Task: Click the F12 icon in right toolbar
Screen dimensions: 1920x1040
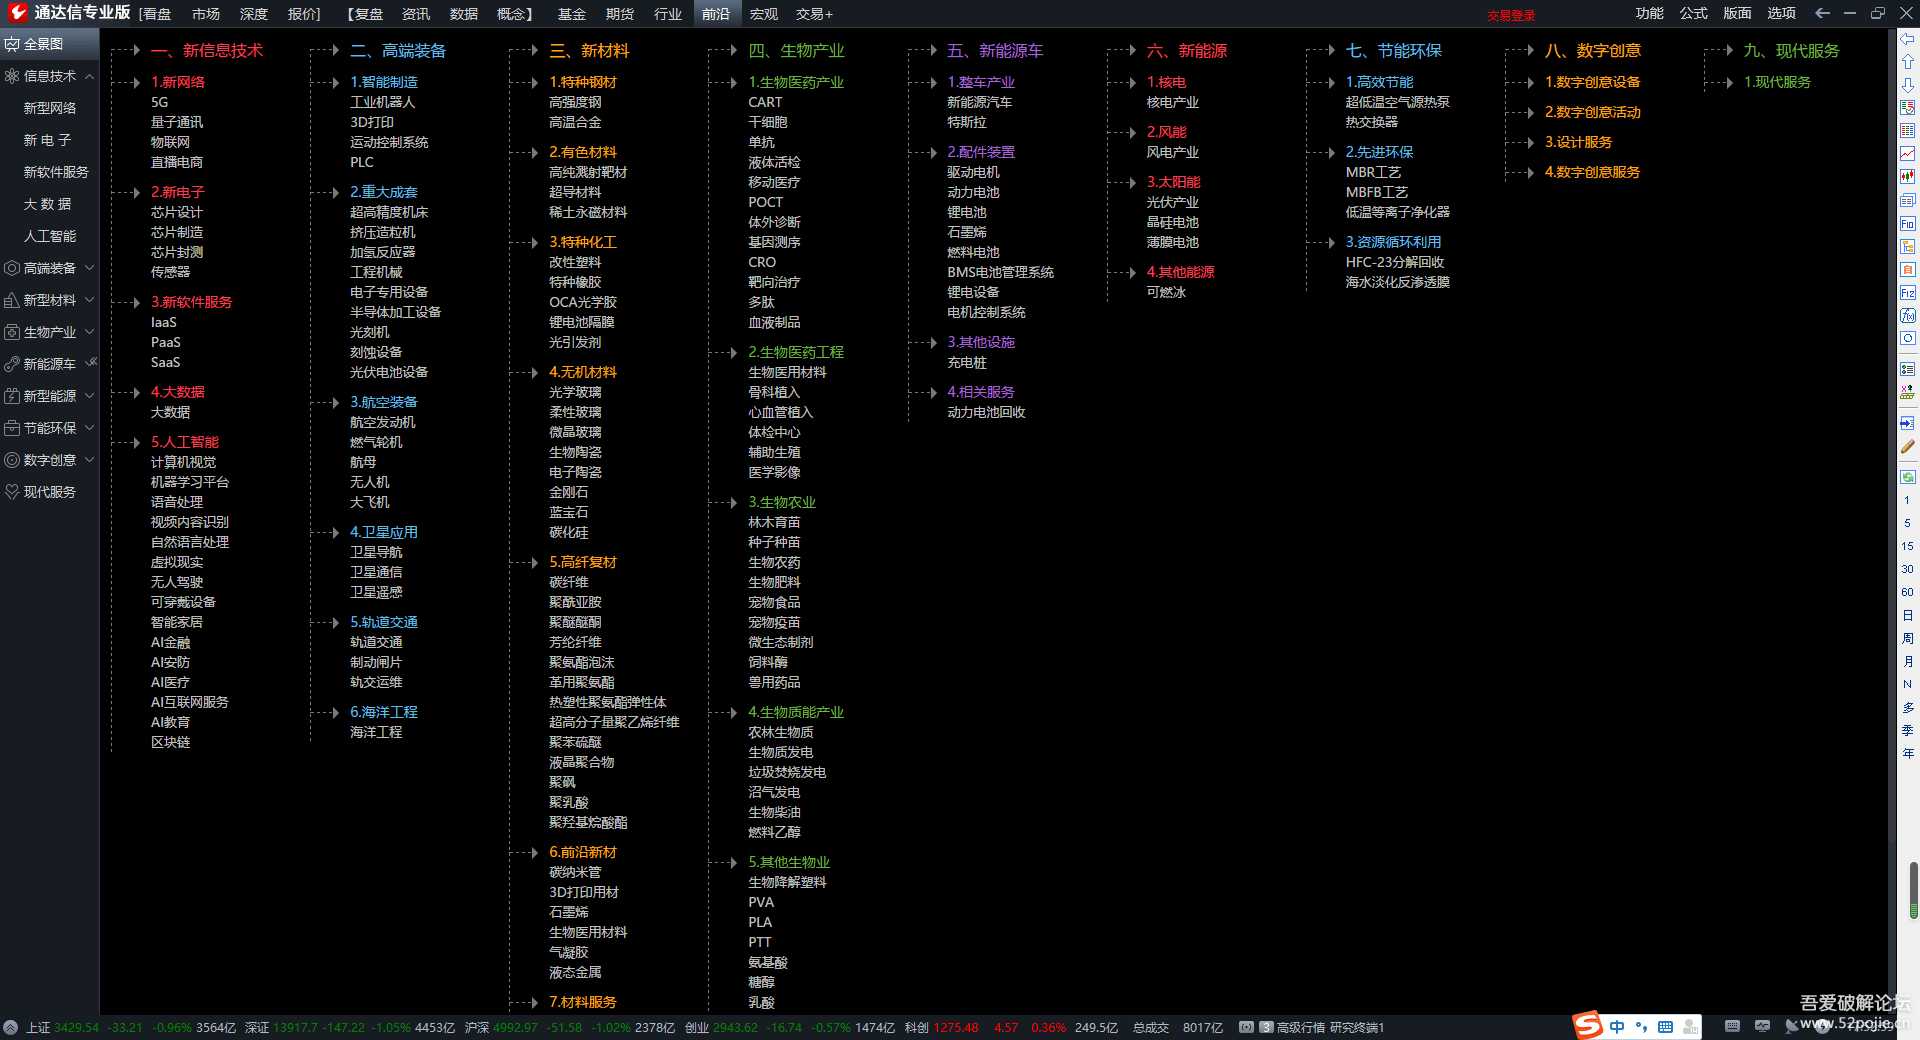Action: click(x=1907, y=293)
